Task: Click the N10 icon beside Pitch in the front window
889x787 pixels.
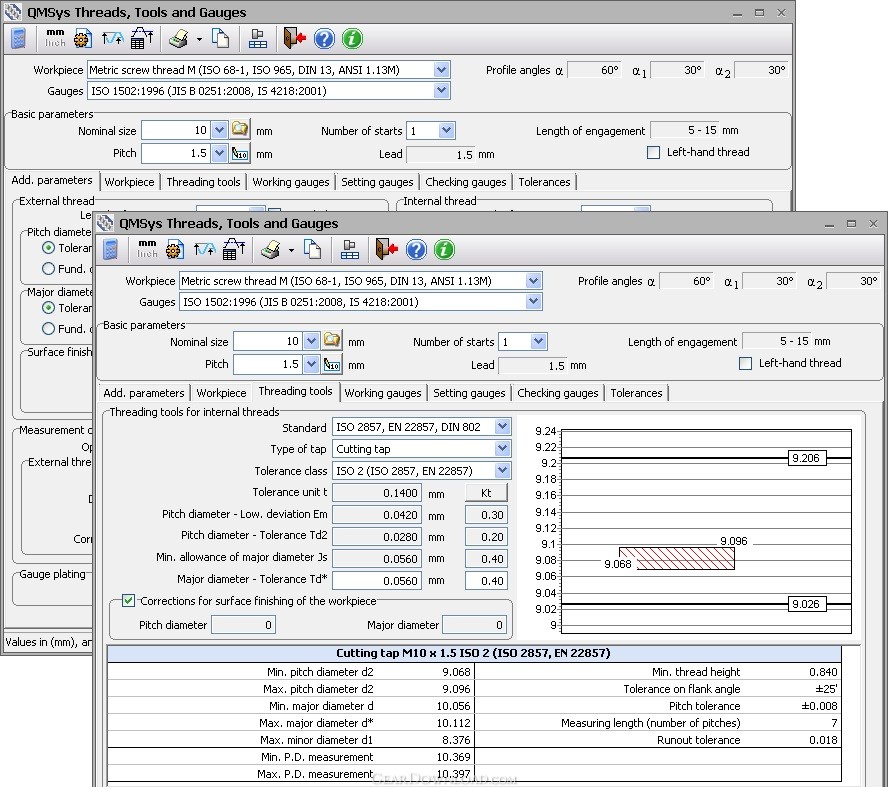Action: [x=332, y=364]
